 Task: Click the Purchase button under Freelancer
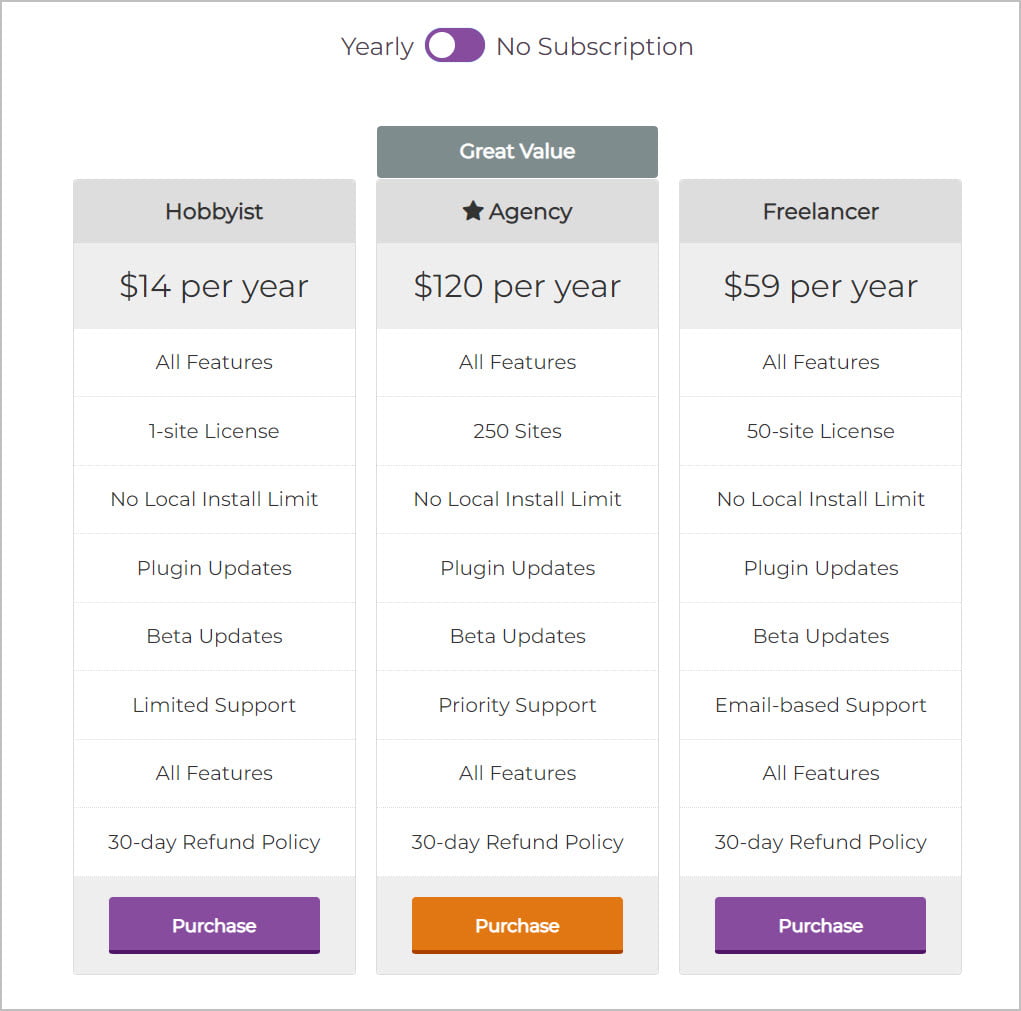click(819, 925)
